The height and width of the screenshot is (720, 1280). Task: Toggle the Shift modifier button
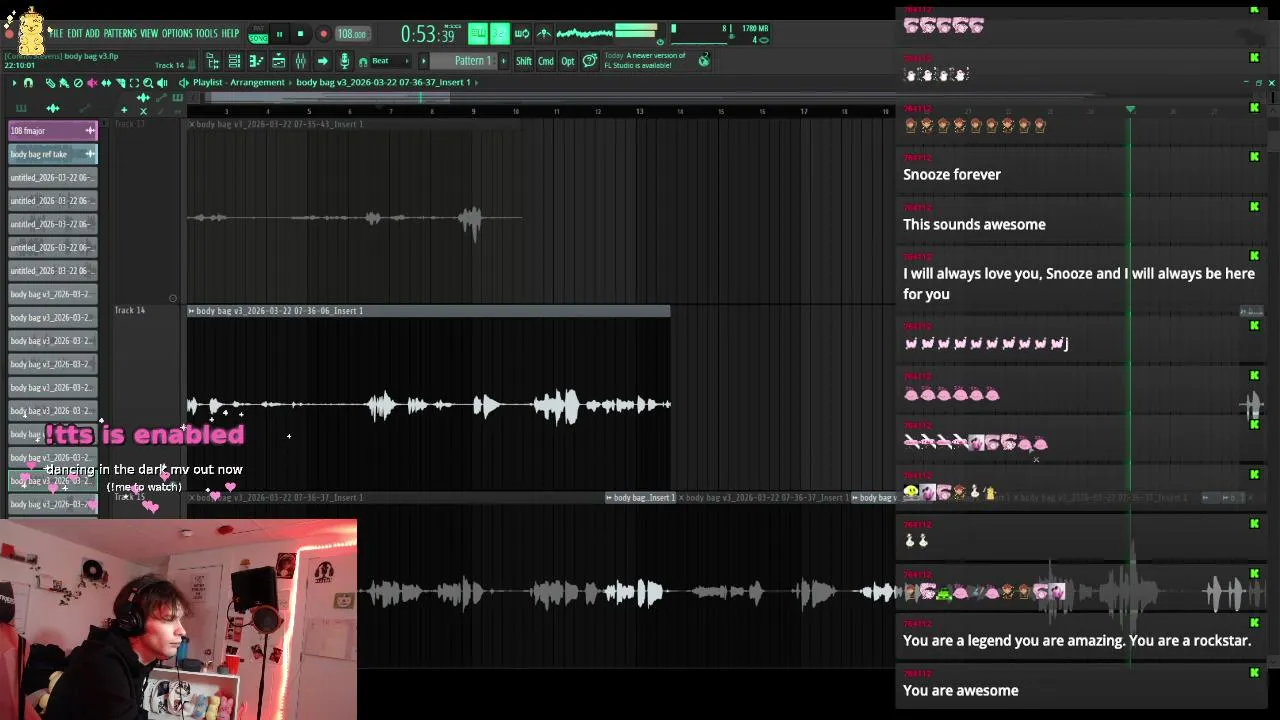pos(524,61)
